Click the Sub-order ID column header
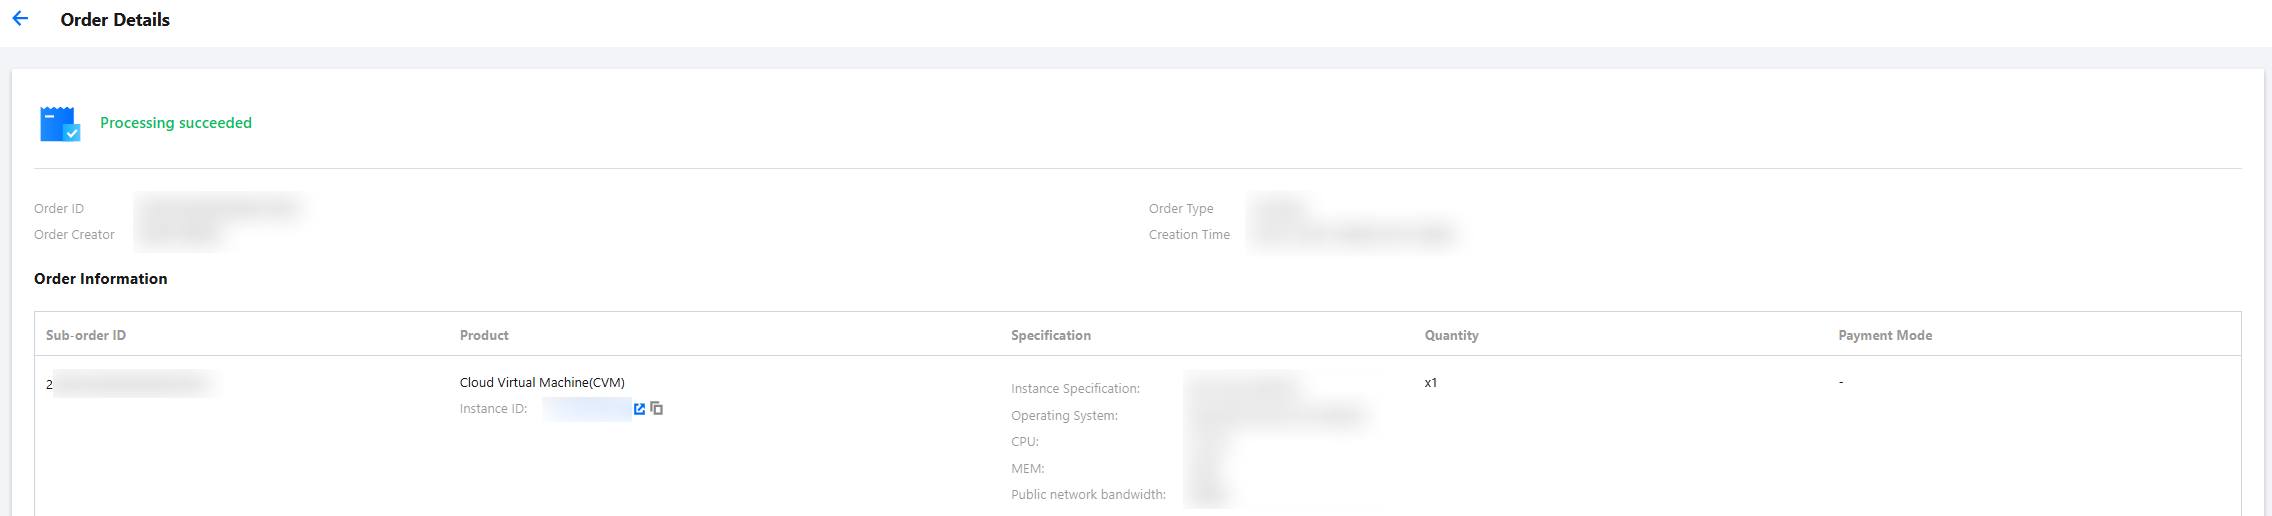 click(86, 335)
